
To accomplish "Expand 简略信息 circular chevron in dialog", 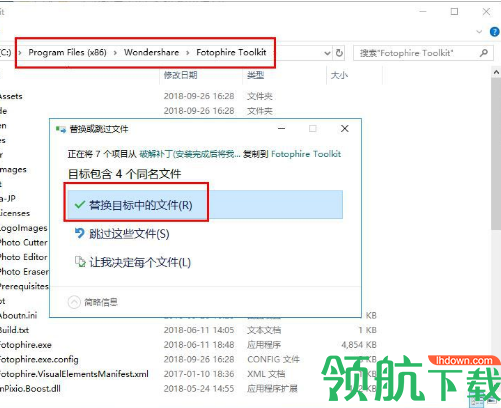I will [x=74, y=302].
